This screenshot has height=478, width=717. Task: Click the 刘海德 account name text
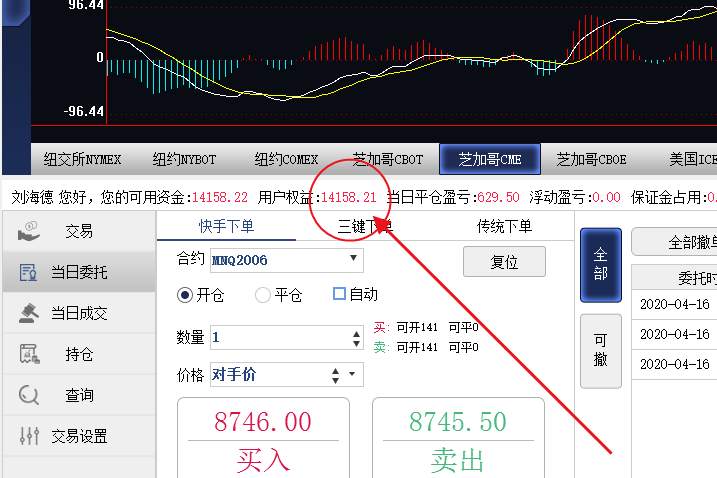pos(32,197)
